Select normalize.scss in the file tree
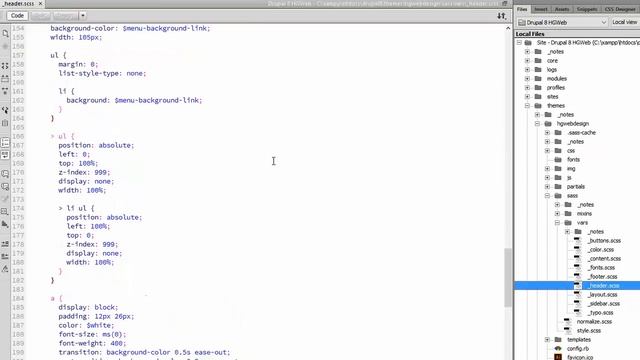Image resolution: width=640 pixels, height=360 pixels. click(594, 322)
